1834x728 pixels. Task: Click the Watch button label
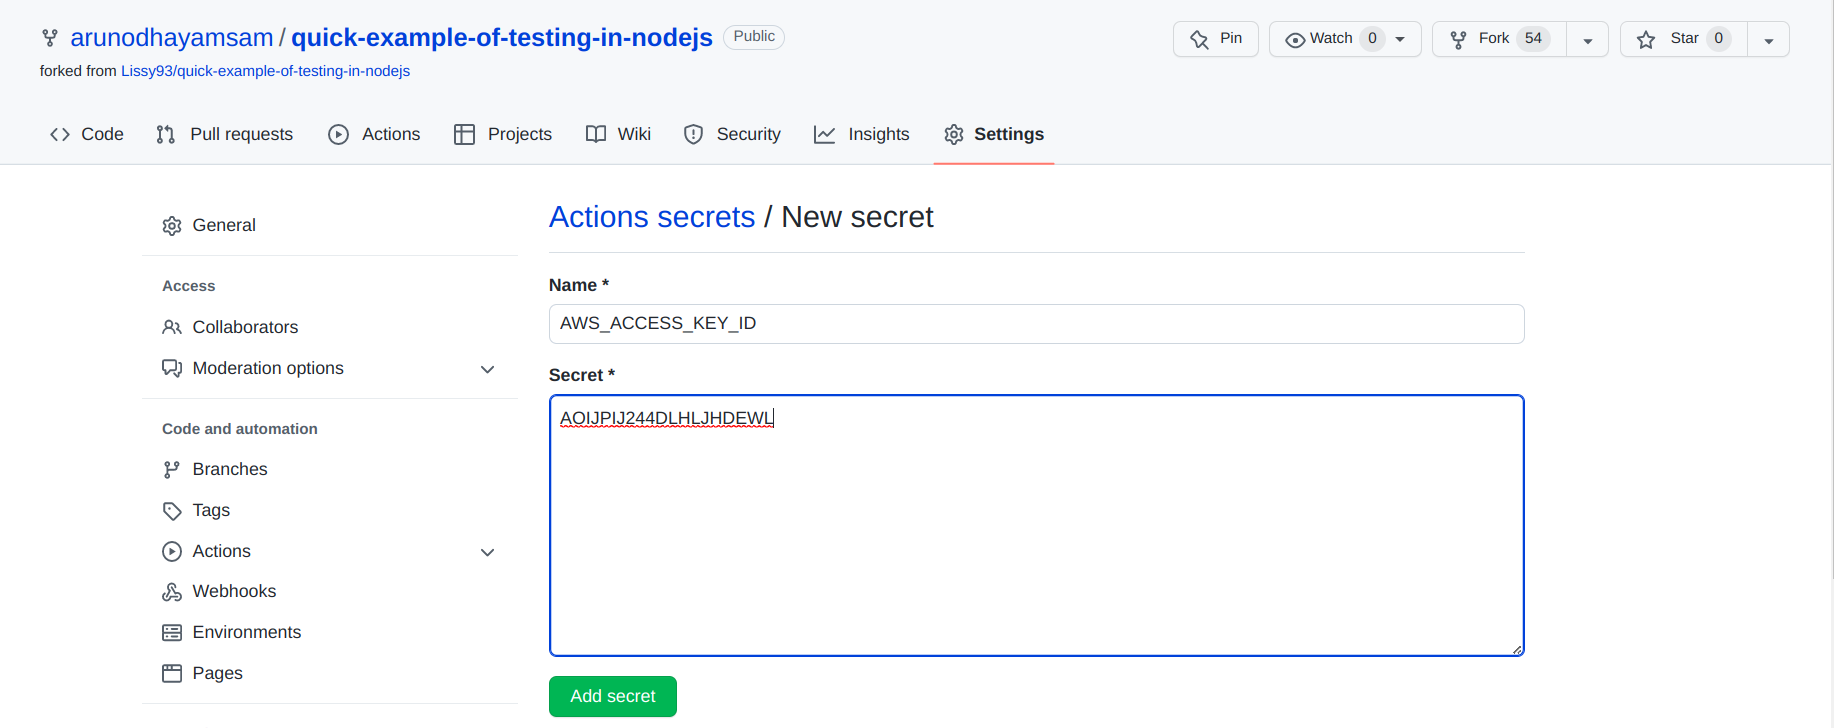1331,38
